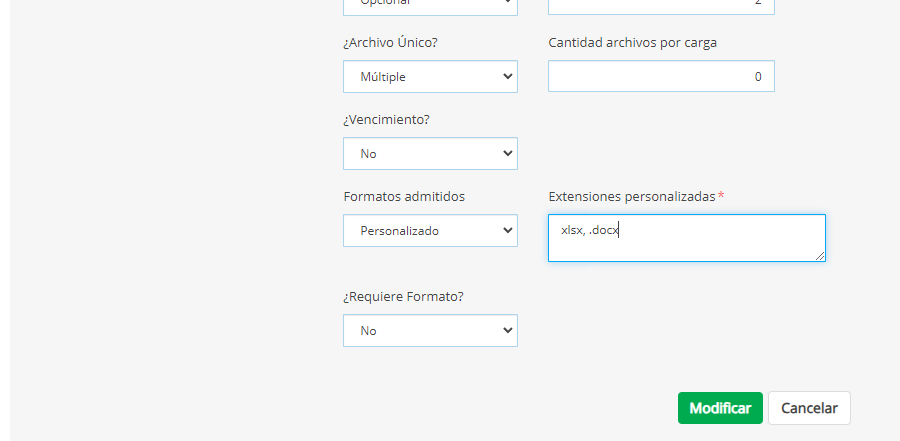900x441 pixels.
Task: Click the chevron arrow on the Múltiple select
Action: pos(508,77)
